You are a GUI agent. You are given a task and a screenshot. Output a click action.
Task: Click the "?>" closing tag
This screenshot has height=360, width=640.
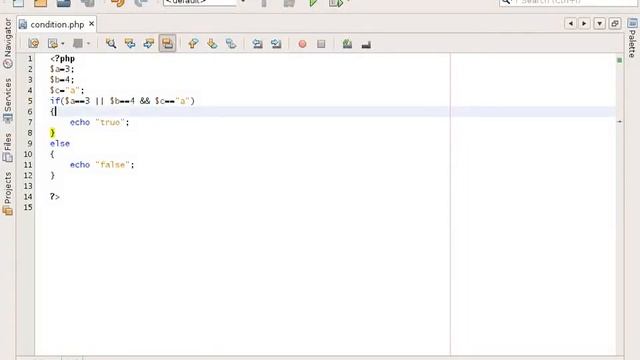tap(55, 196)
